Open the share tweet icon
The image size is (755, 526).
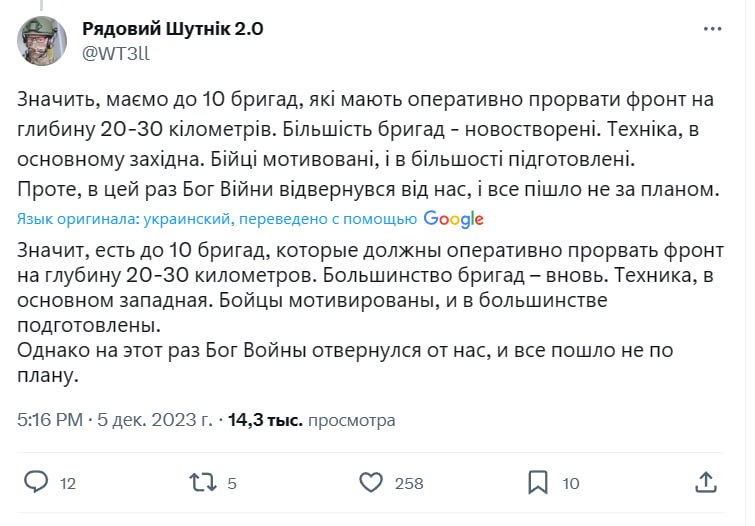[706, 483]
